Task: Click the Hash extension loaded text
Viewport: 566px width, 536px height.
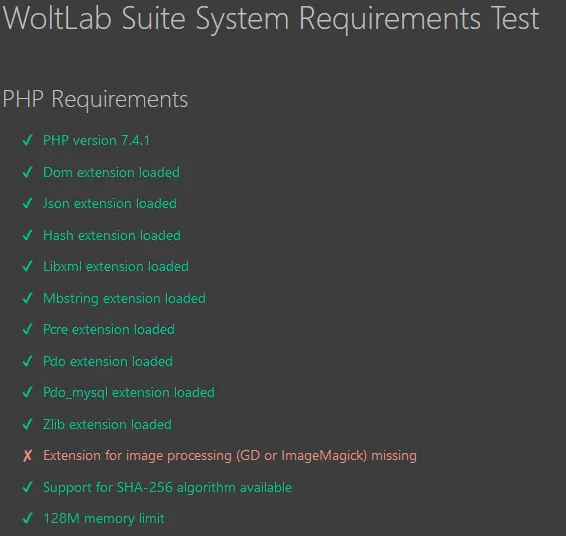Action: click(x=112, y=236)
